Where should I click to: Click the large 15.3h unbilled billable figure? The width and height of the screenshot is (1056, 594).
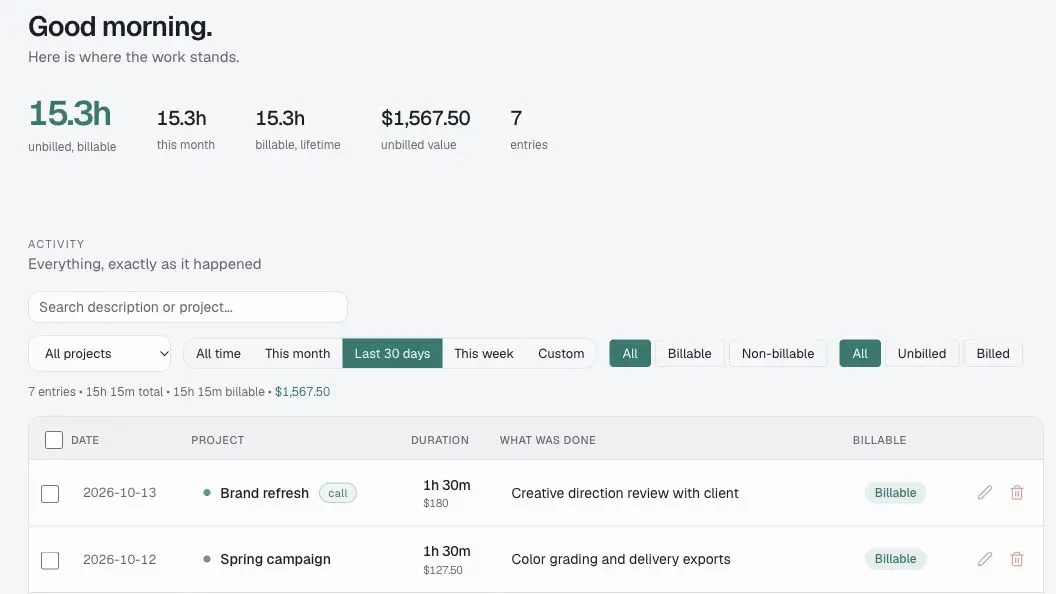70,114
